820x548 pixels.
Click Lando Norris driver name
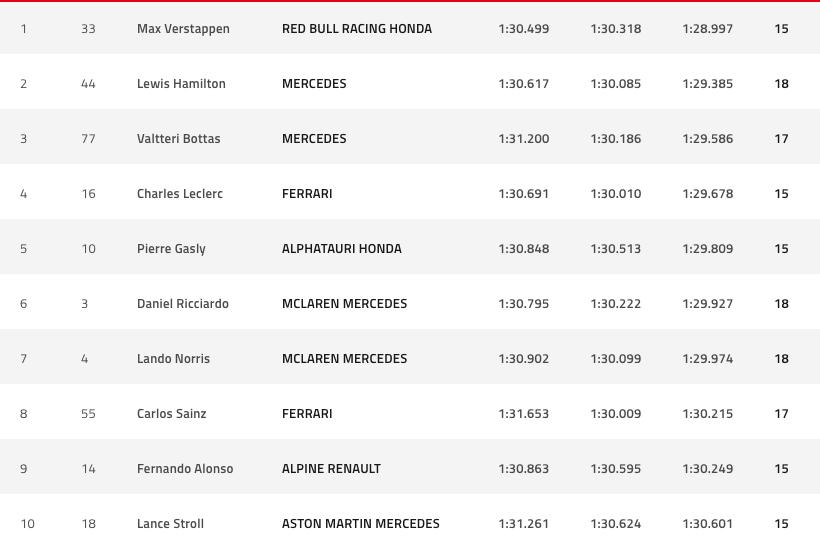[x=173, y=359]
